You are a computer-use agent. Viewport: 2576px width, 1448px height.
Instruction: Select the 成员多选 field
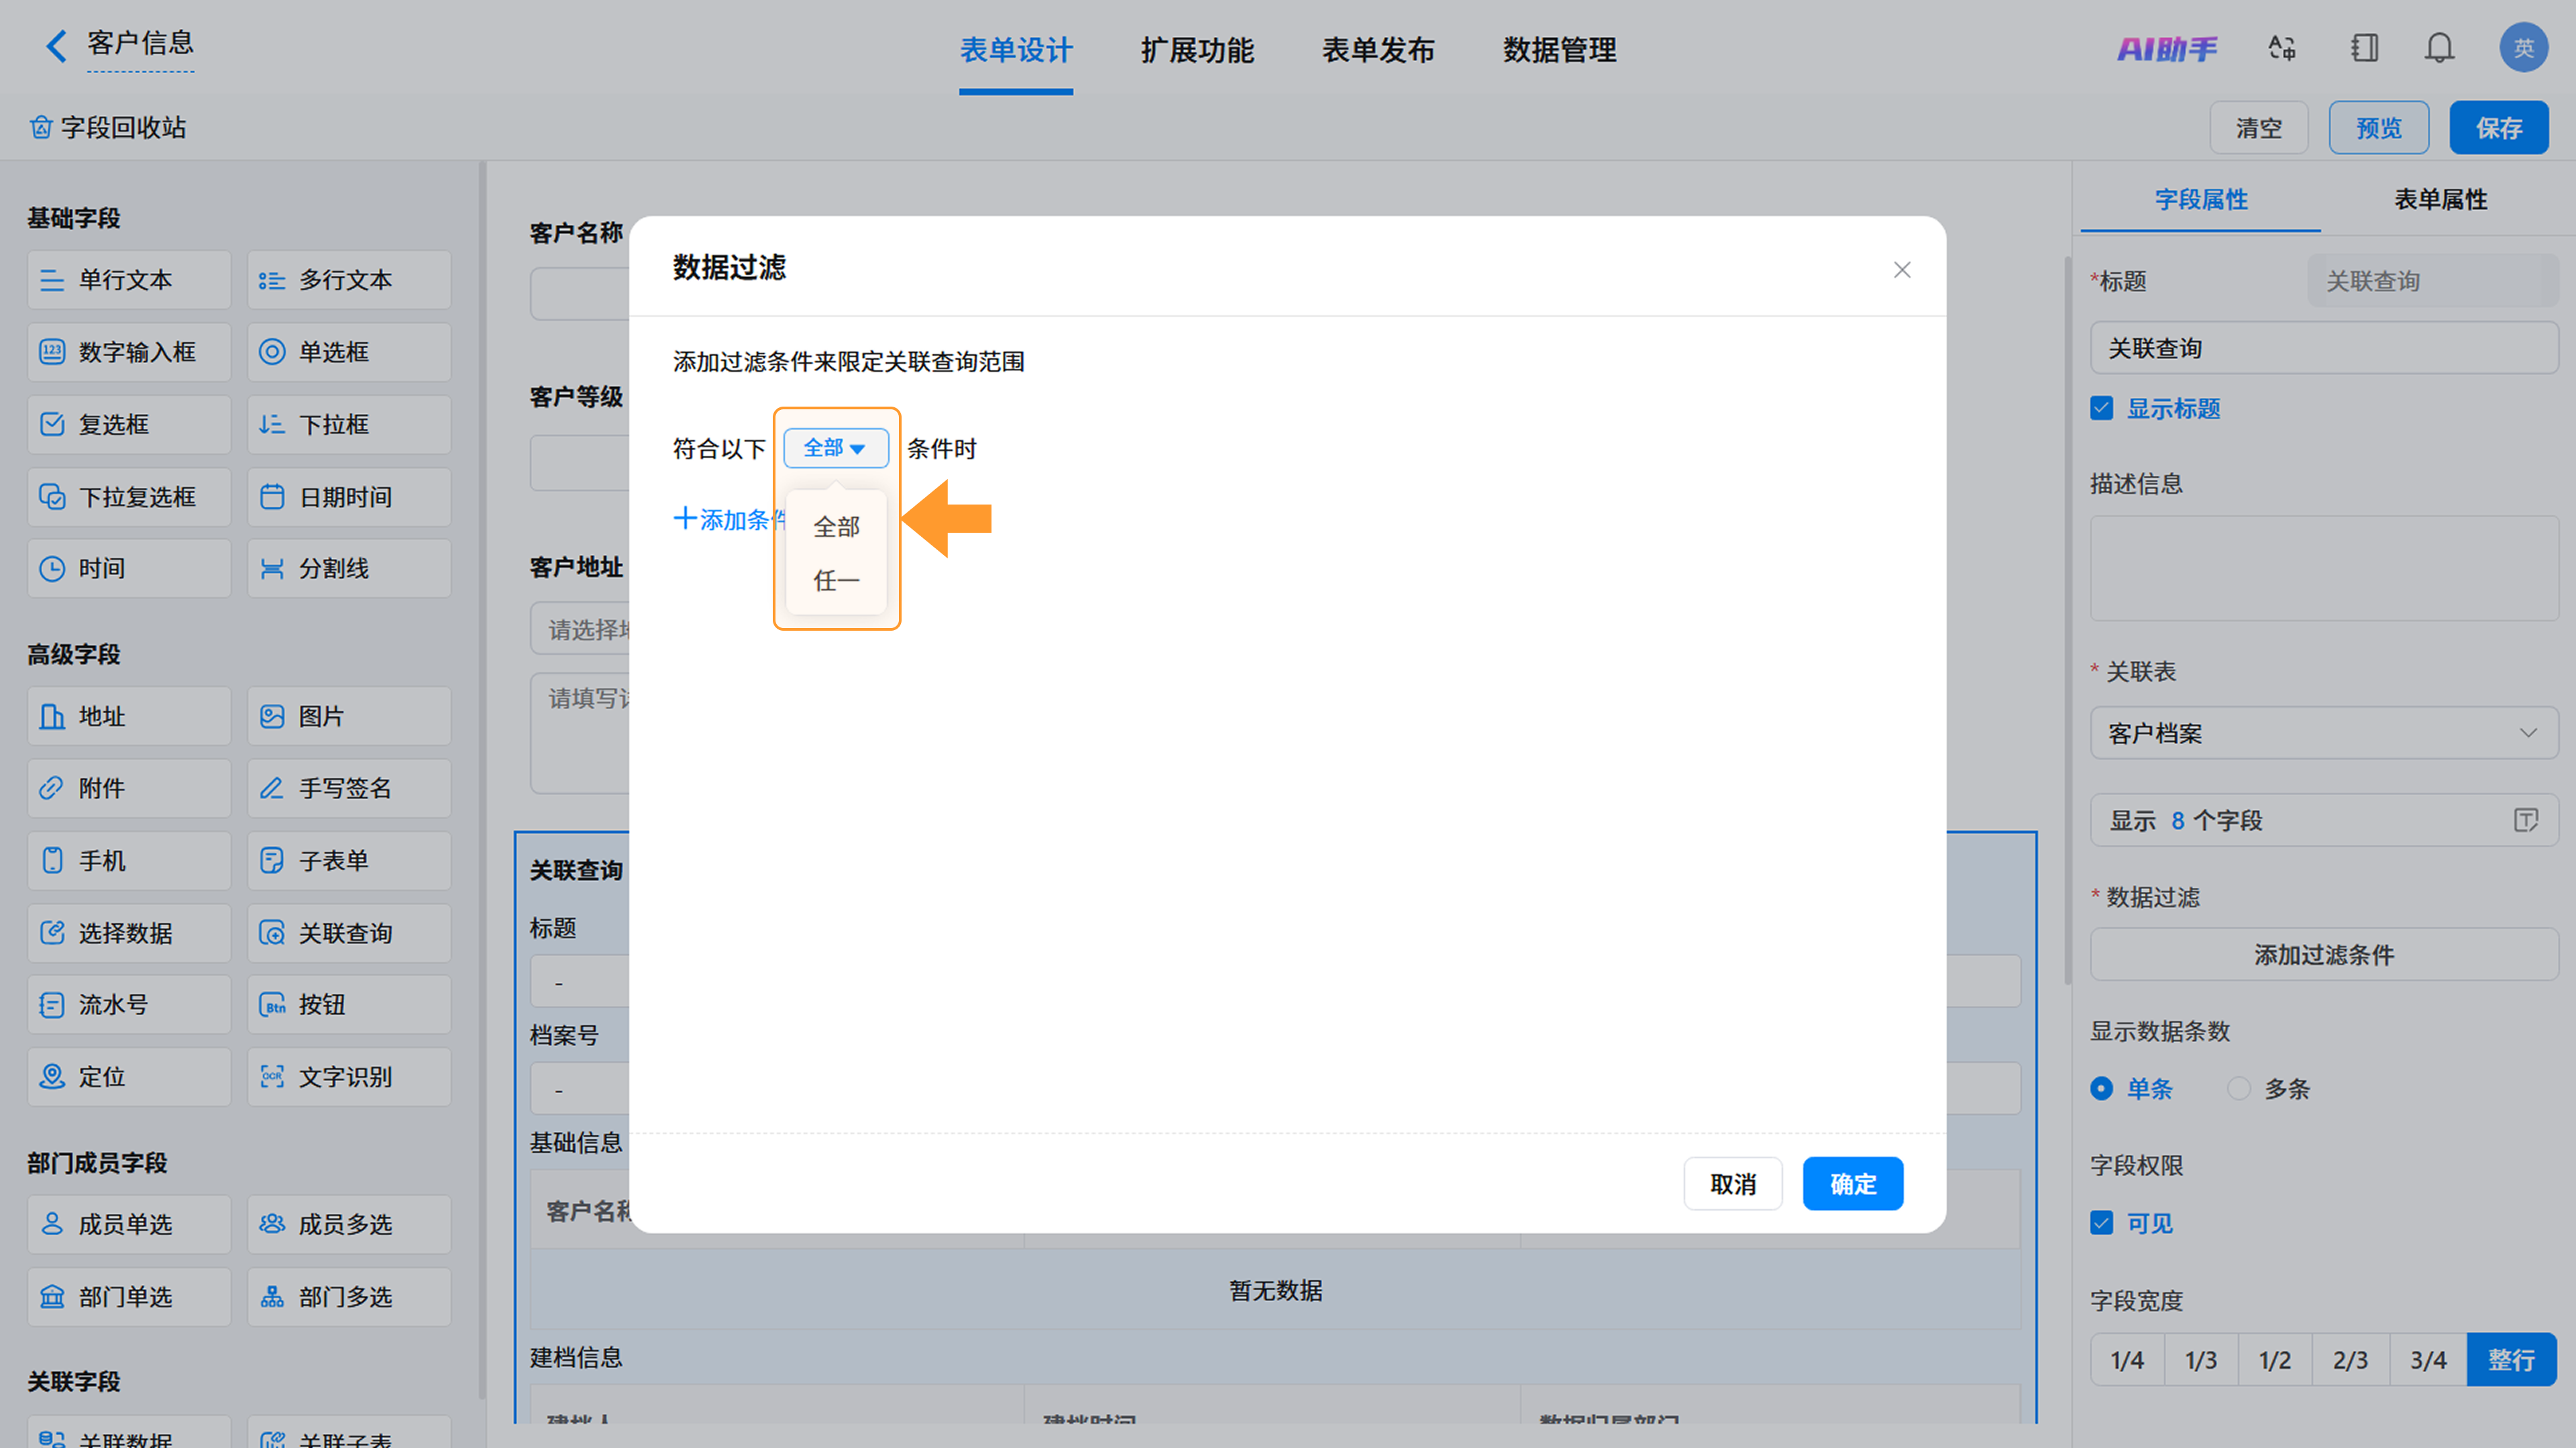(x=349, y=1225)
